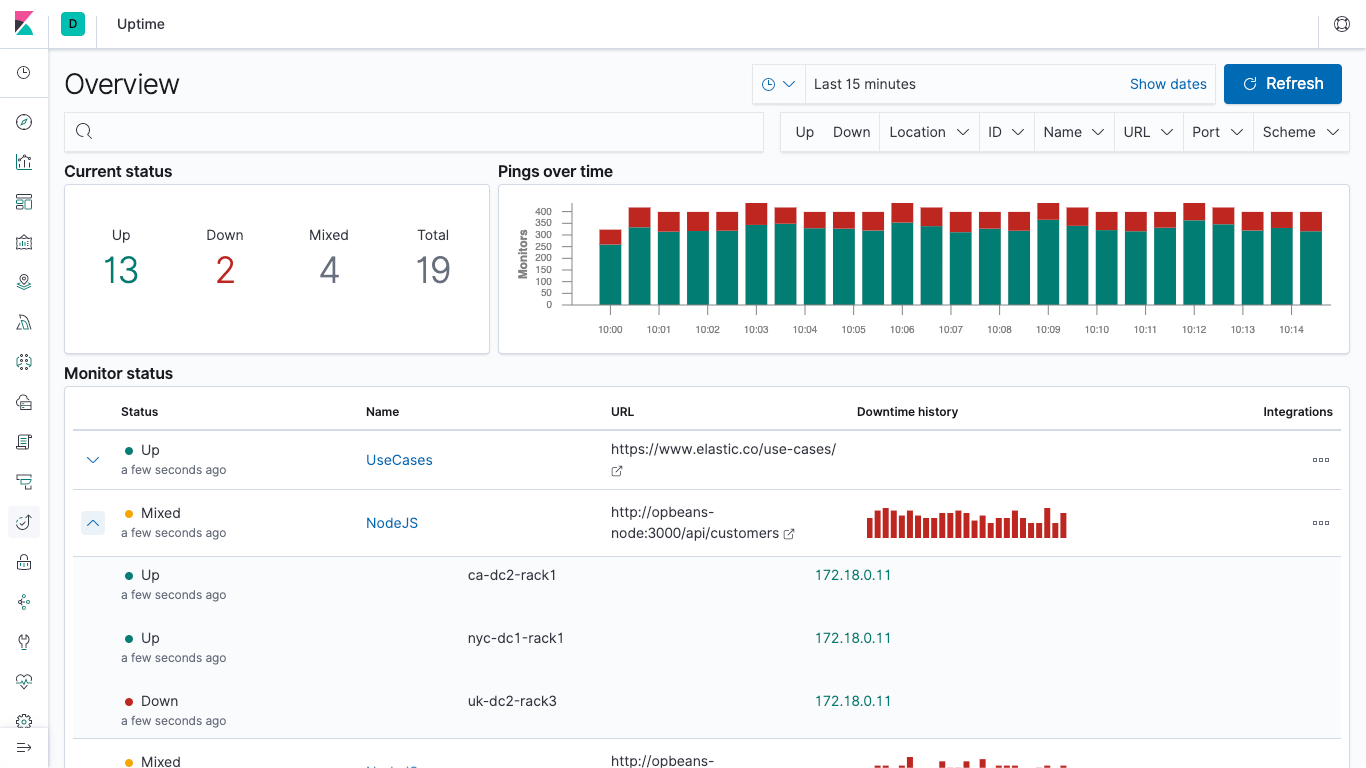Click the Refresh button
Screen dimensions: 1366x768
click(x=1283, y=84)
